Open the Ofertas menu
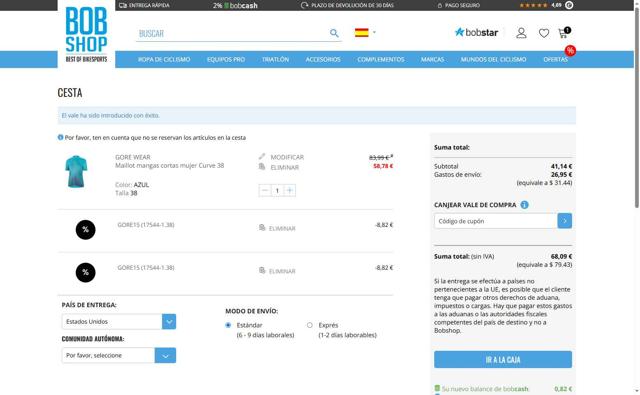Image resolution: width=640 pixels, height=395 pixels. [556, 60]
